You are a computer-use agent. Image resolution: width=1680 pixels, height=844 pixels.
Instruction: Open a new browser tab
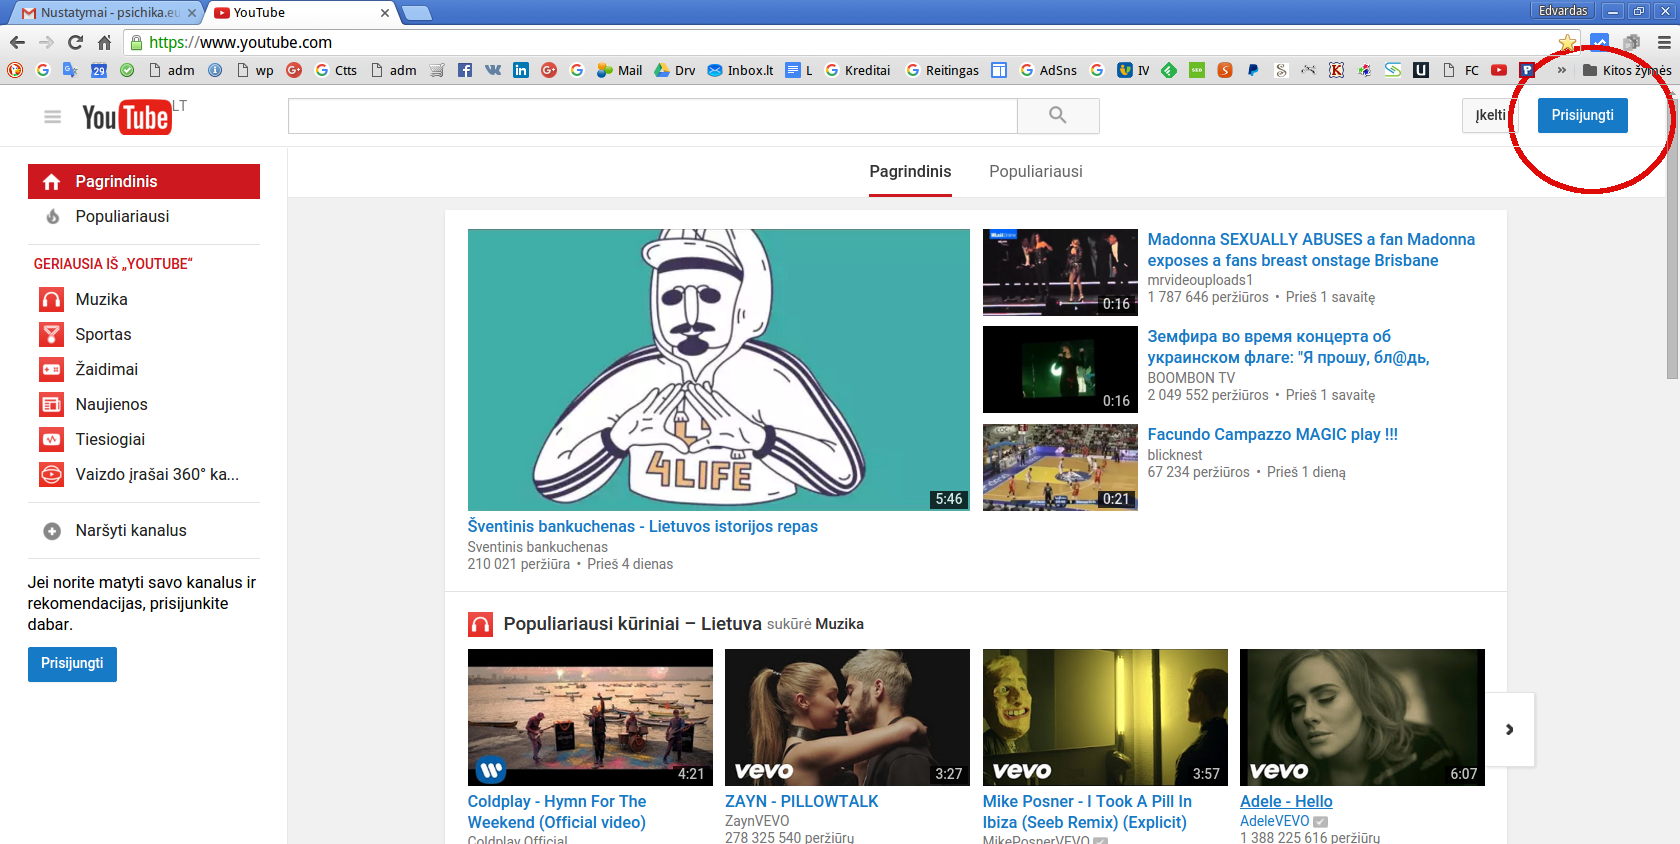click(x=417, y=13)
